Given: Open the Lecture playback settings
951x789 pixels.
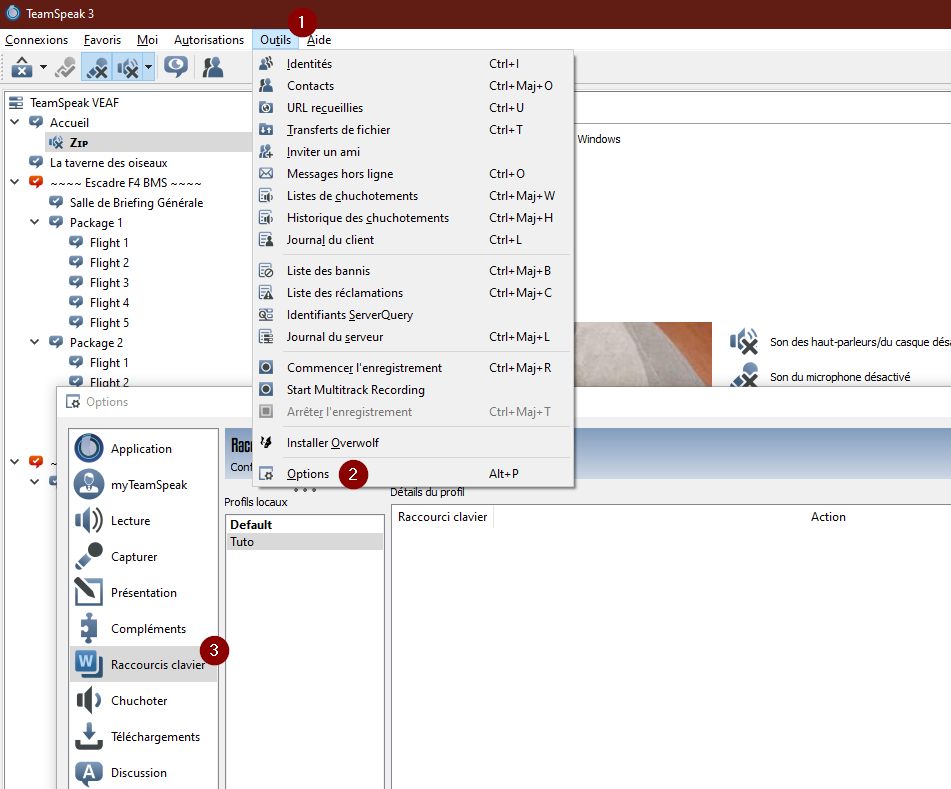Looking at the screenshot, I should click(x=130, y=521).
